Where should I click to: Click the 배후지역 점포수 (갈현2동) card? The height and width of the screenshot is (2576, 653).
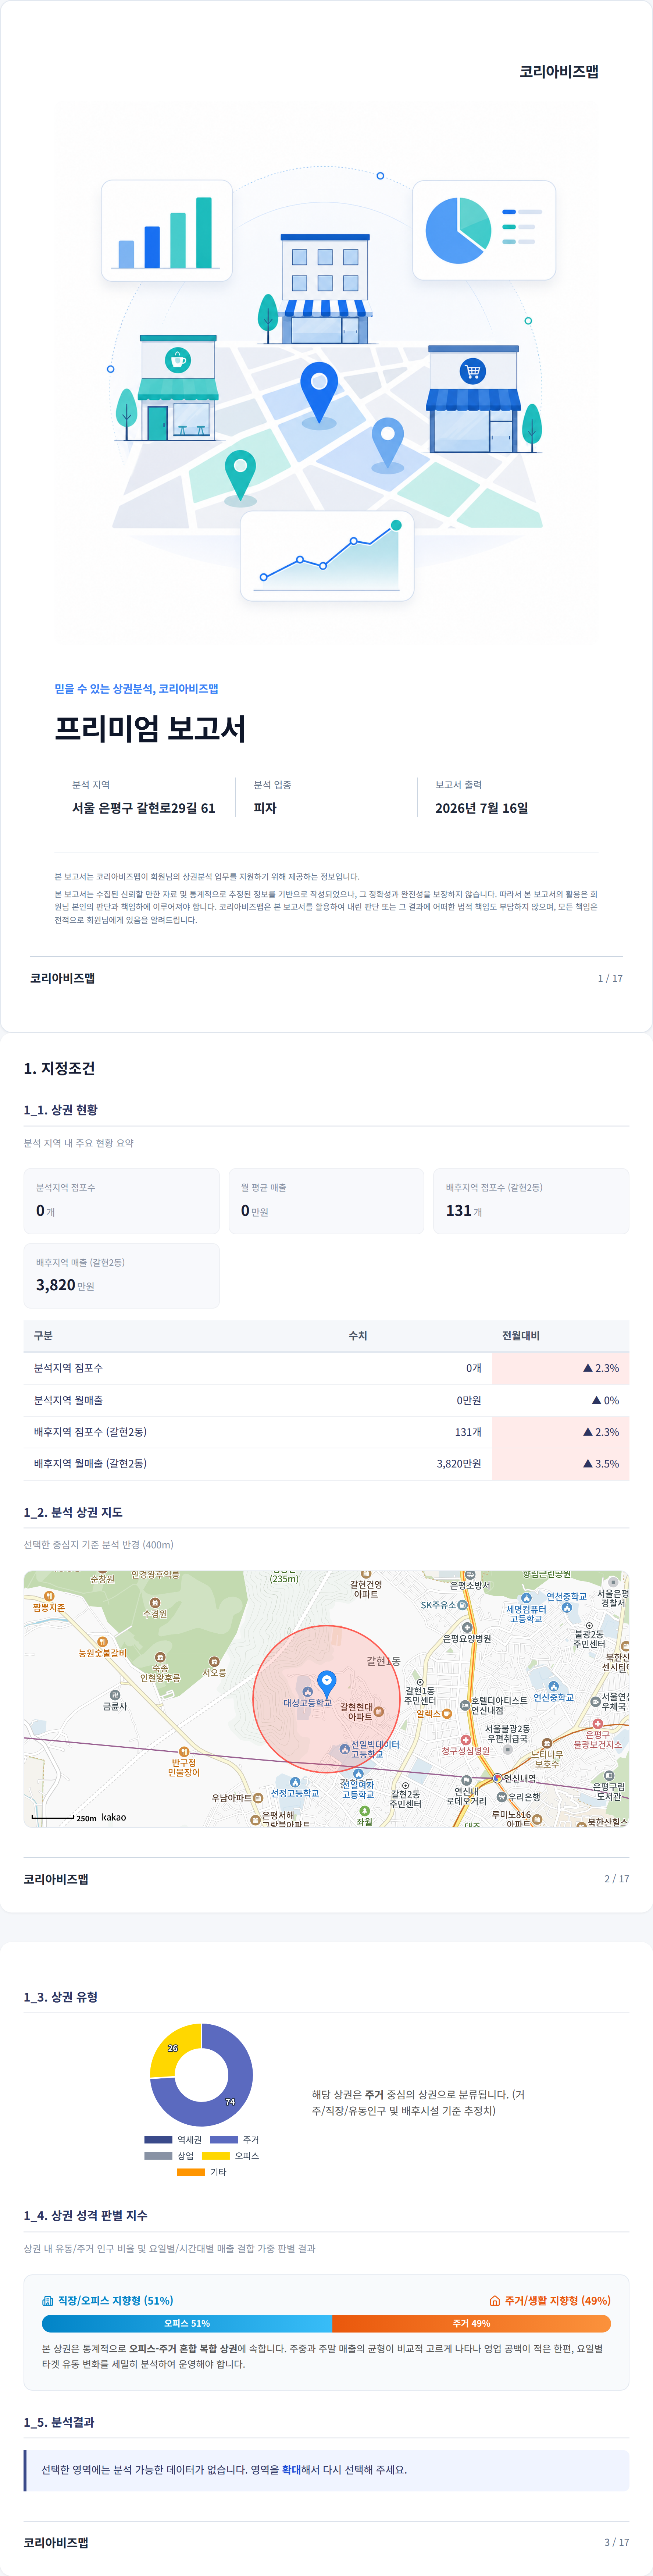531,1200
